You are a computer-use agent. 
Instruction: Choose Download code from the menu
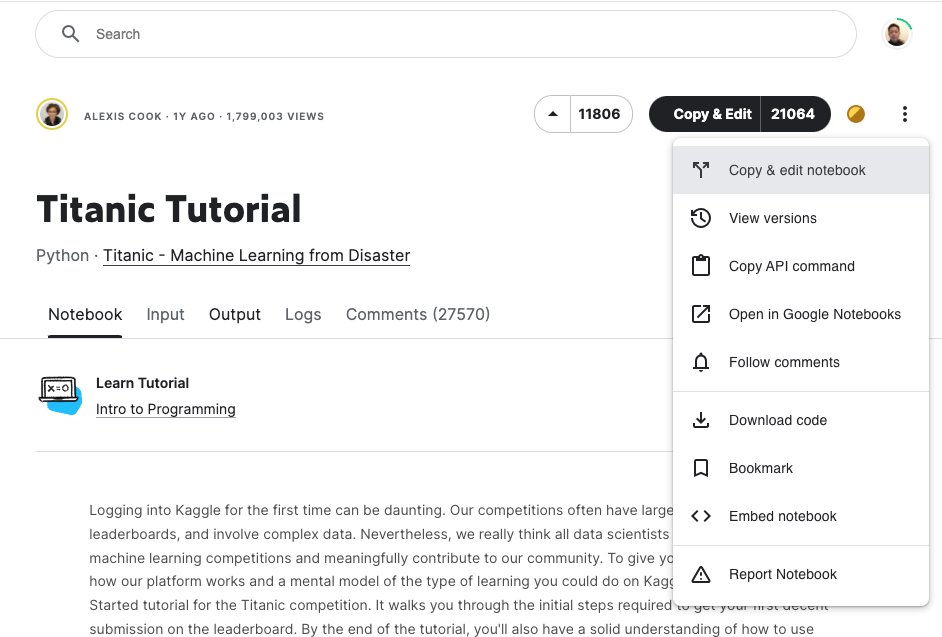coord(801,420)
